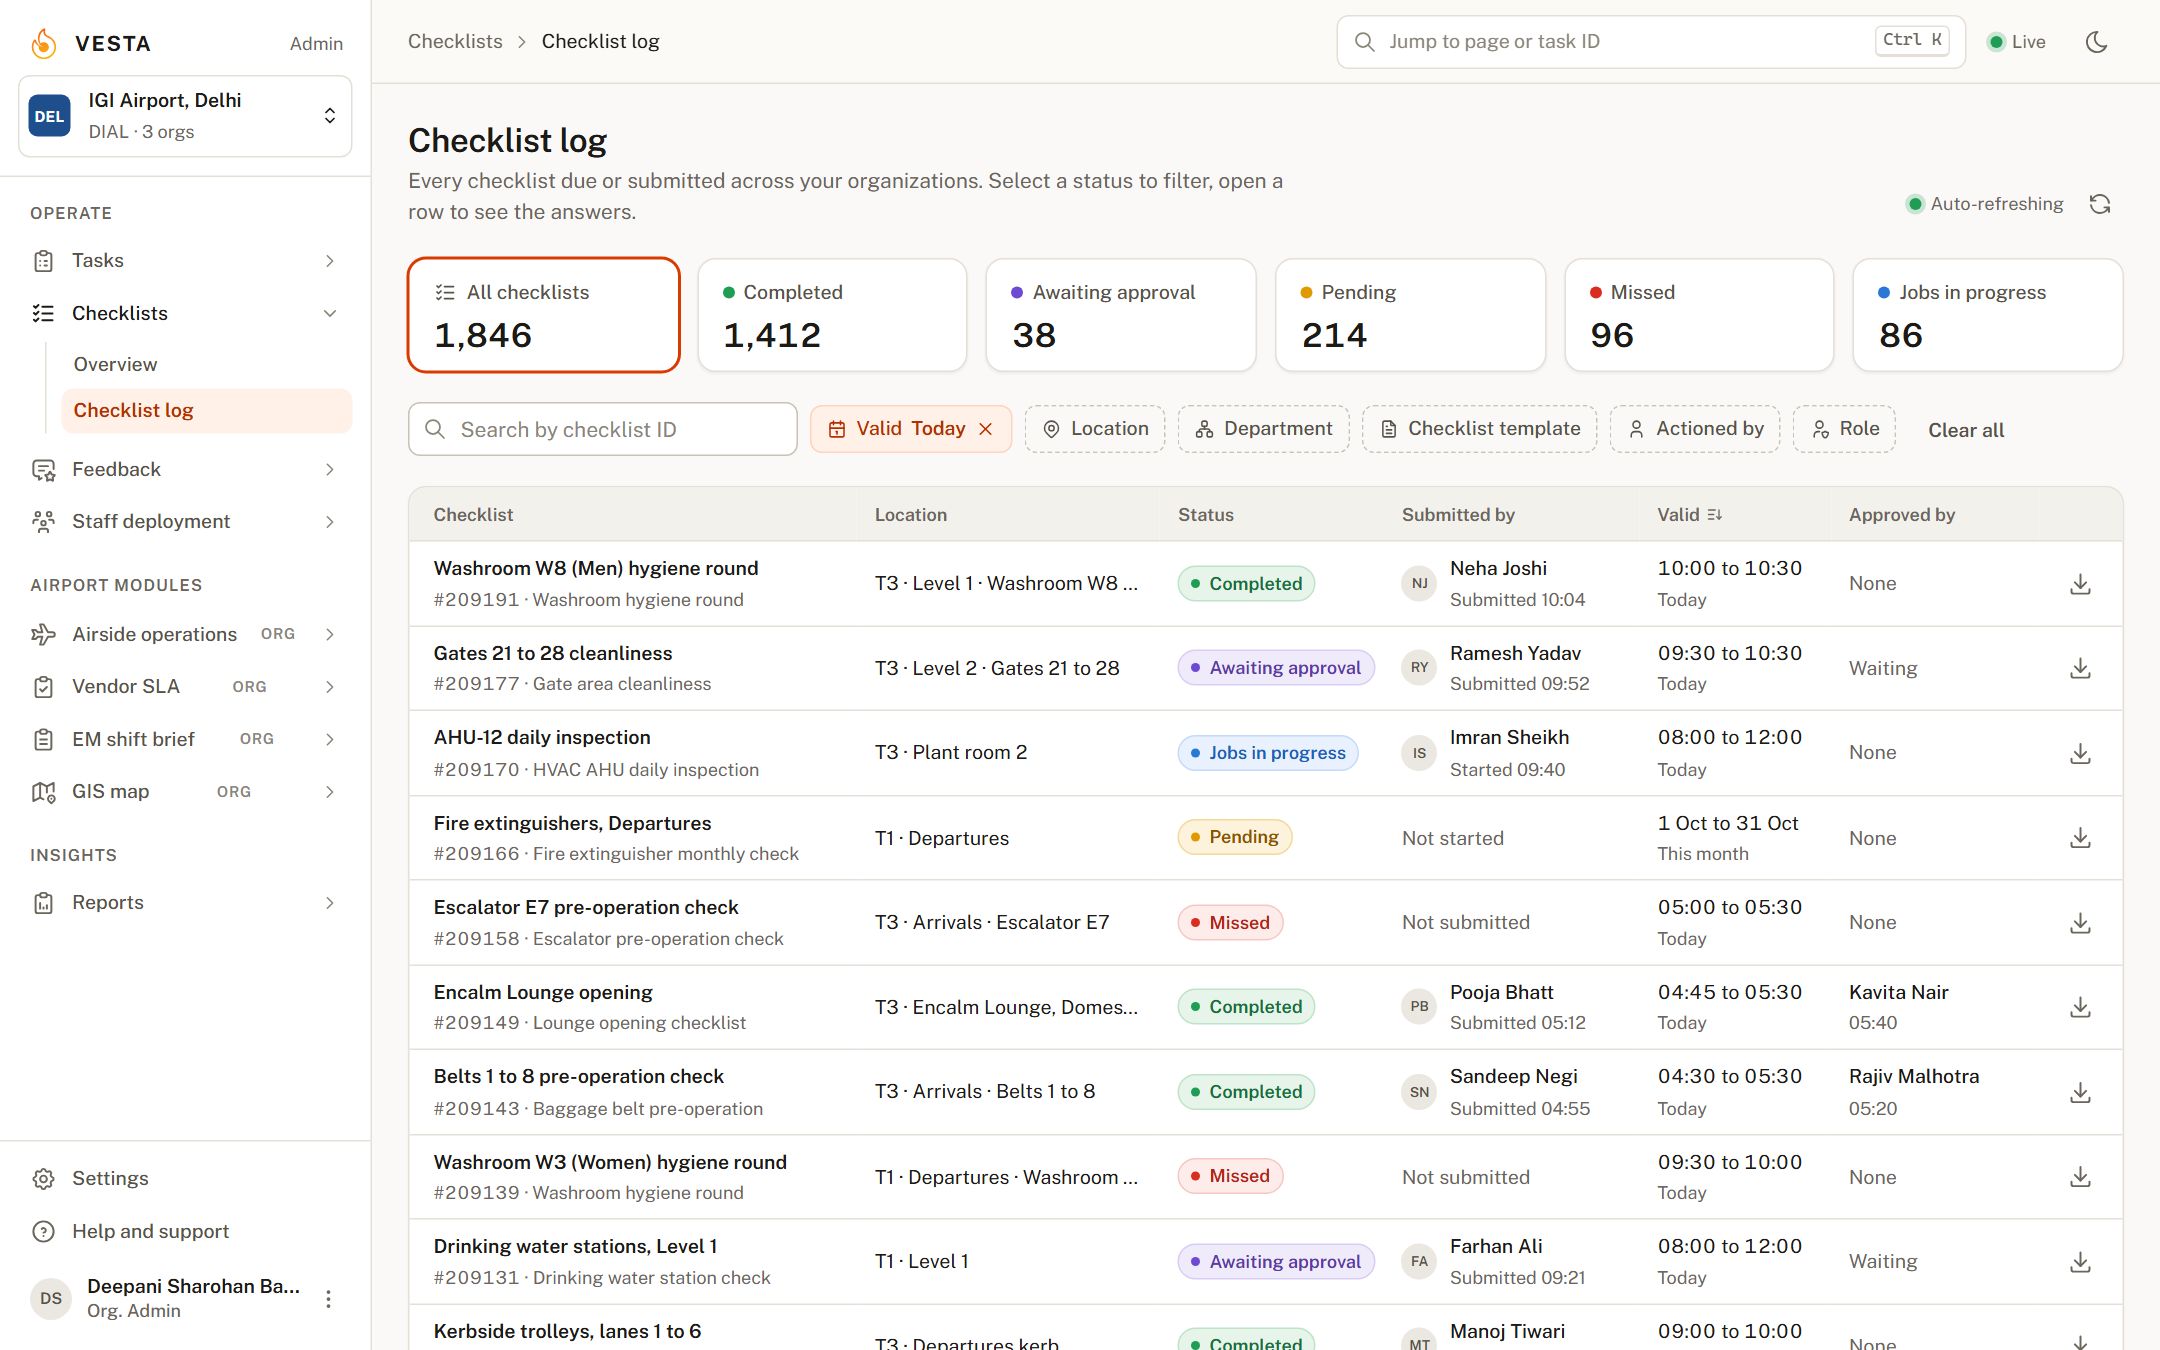Select the Awaiting approval card
Screen dimensions: 2160x1350
pos(1121,315)
